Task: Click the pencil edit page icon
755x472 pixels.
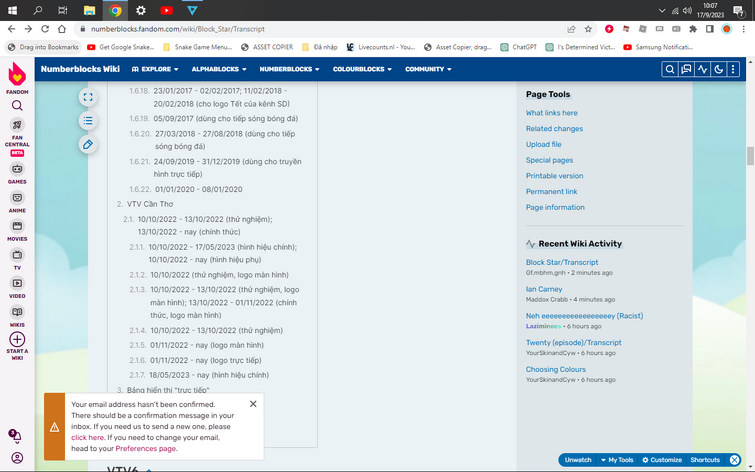Action: click(x=88, y=144)
